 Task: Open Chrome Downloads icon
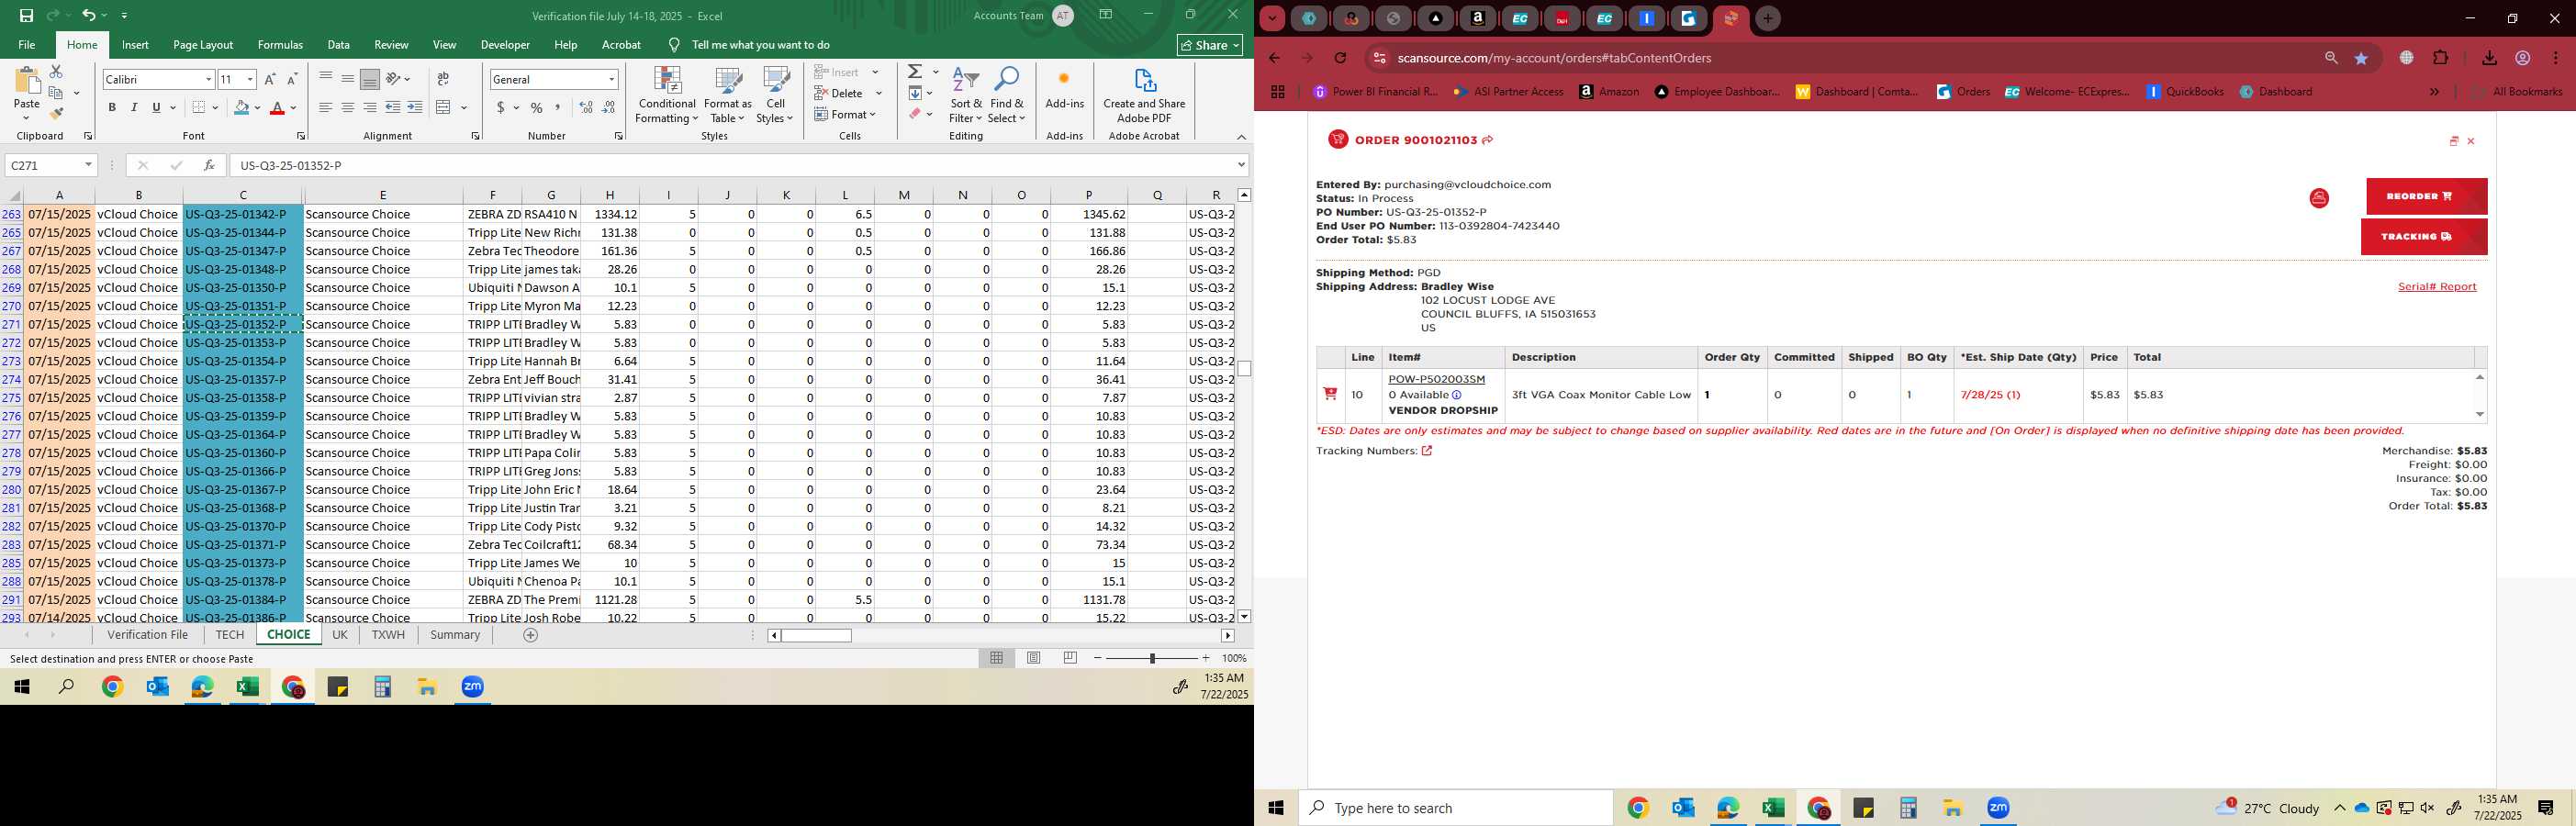click(x=2489, y=58)
